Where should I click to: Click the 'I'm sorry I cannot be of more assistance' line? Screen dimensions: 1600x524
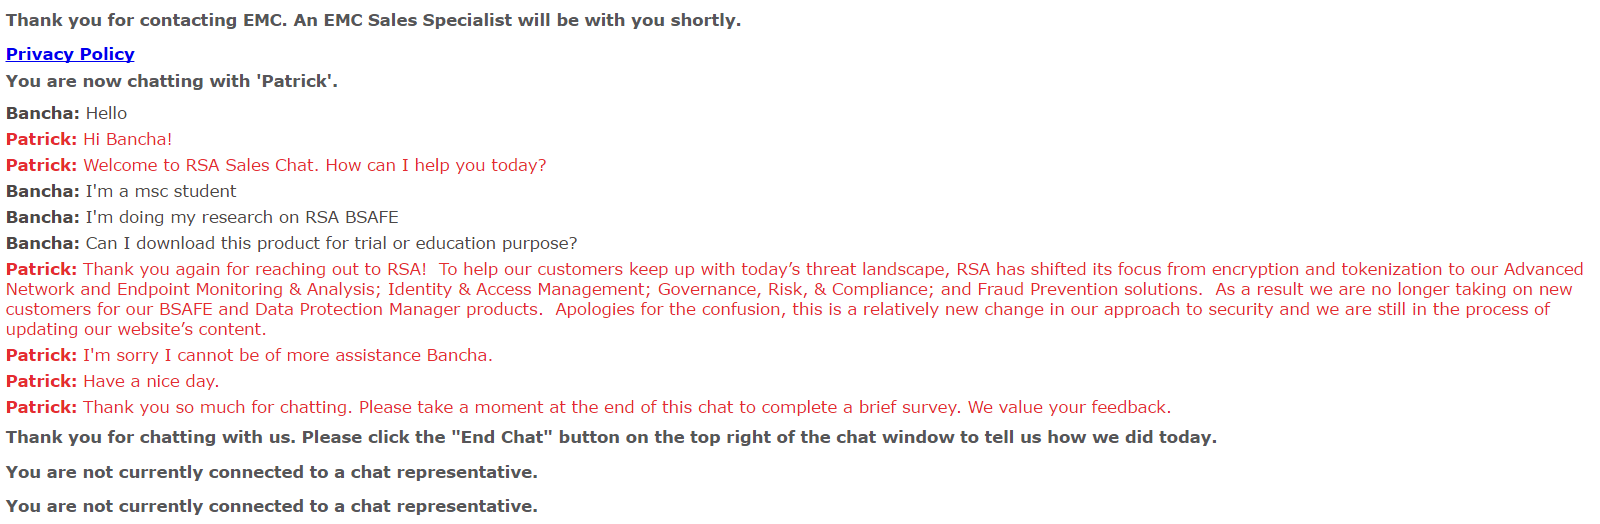pyautogui.click(x=287, y=355)
